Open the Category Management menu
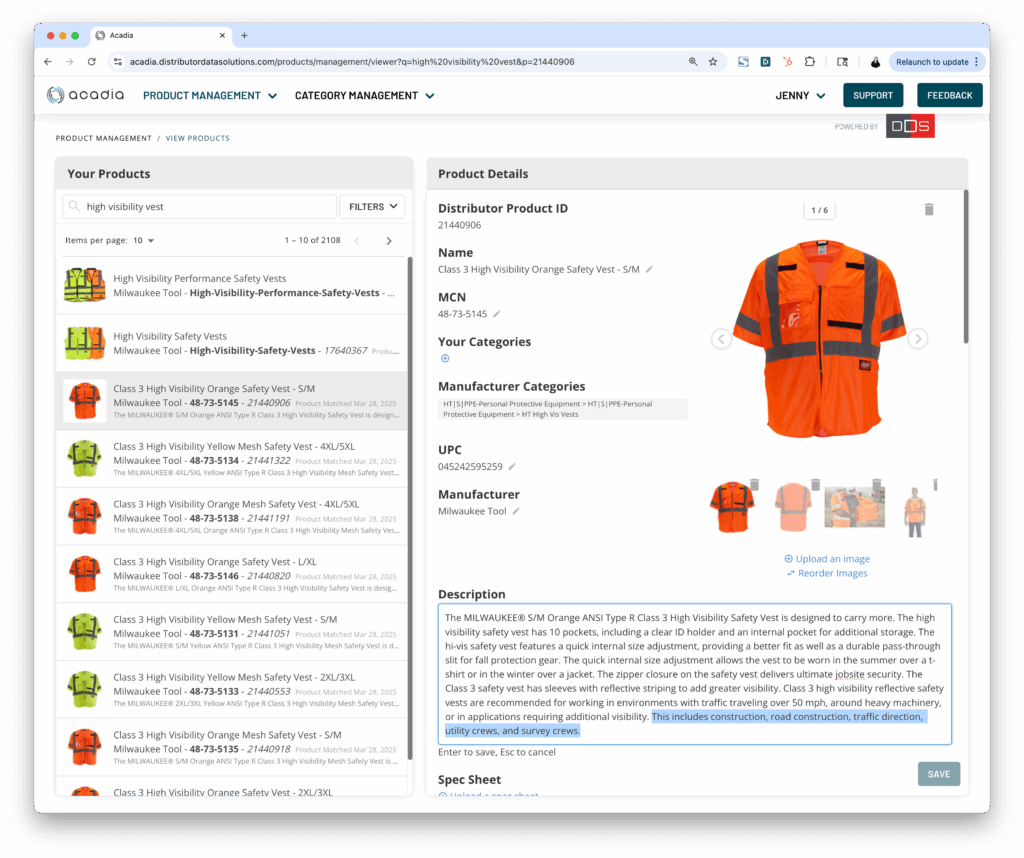This screenshot has width=1024, height=858. (364, 96)
